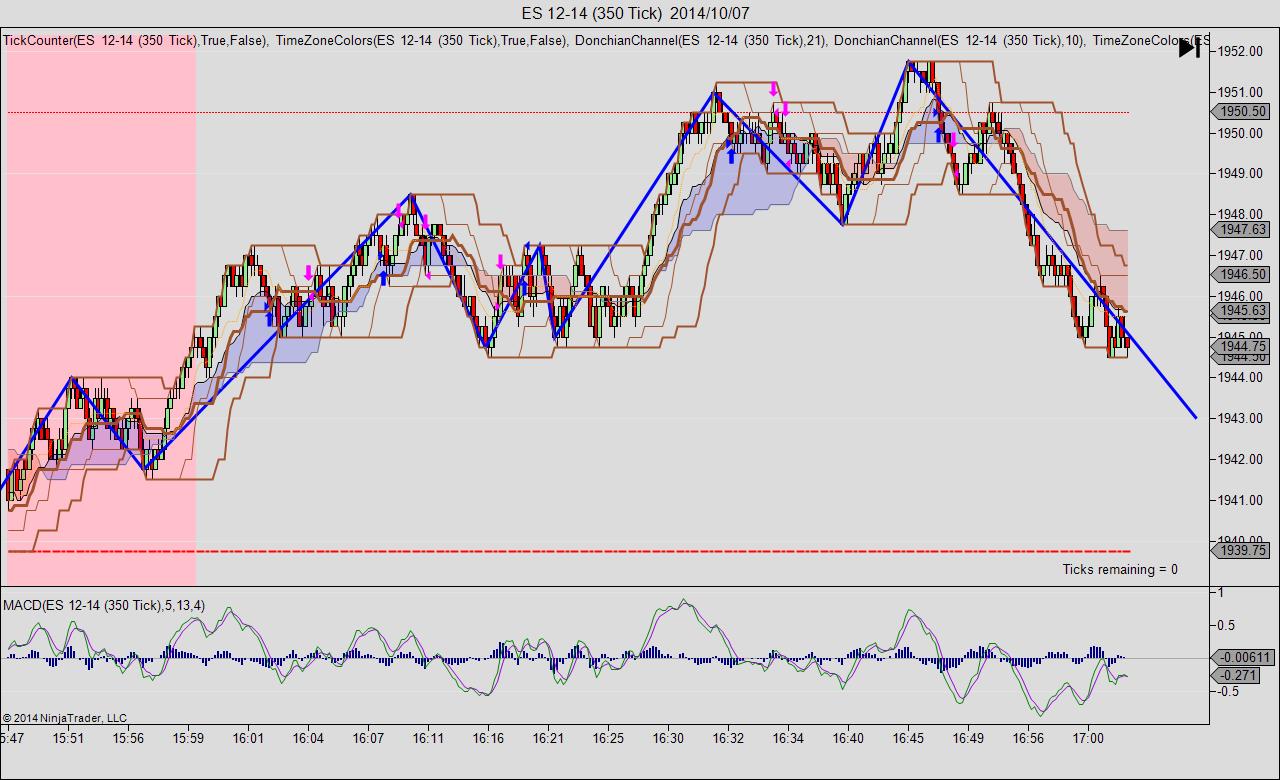1280x780 pixels.
Task: Click the 16:01 time axis label
Action: click(x=248, y=738)
